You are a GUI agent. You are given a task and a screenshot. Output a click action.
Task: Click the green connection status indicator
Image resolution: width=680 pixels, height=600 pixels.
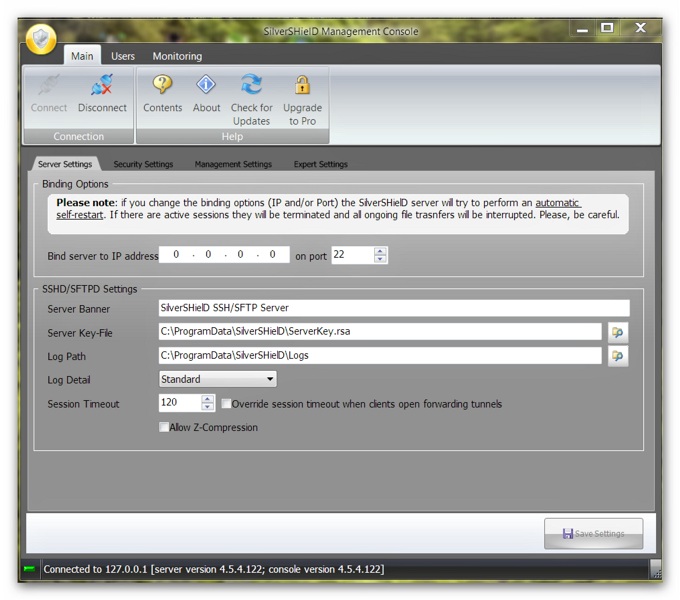coord(29,569)
